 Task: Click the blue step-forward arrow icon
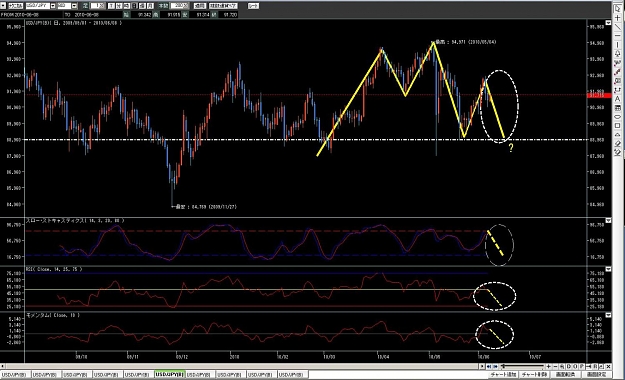[495, 366]
